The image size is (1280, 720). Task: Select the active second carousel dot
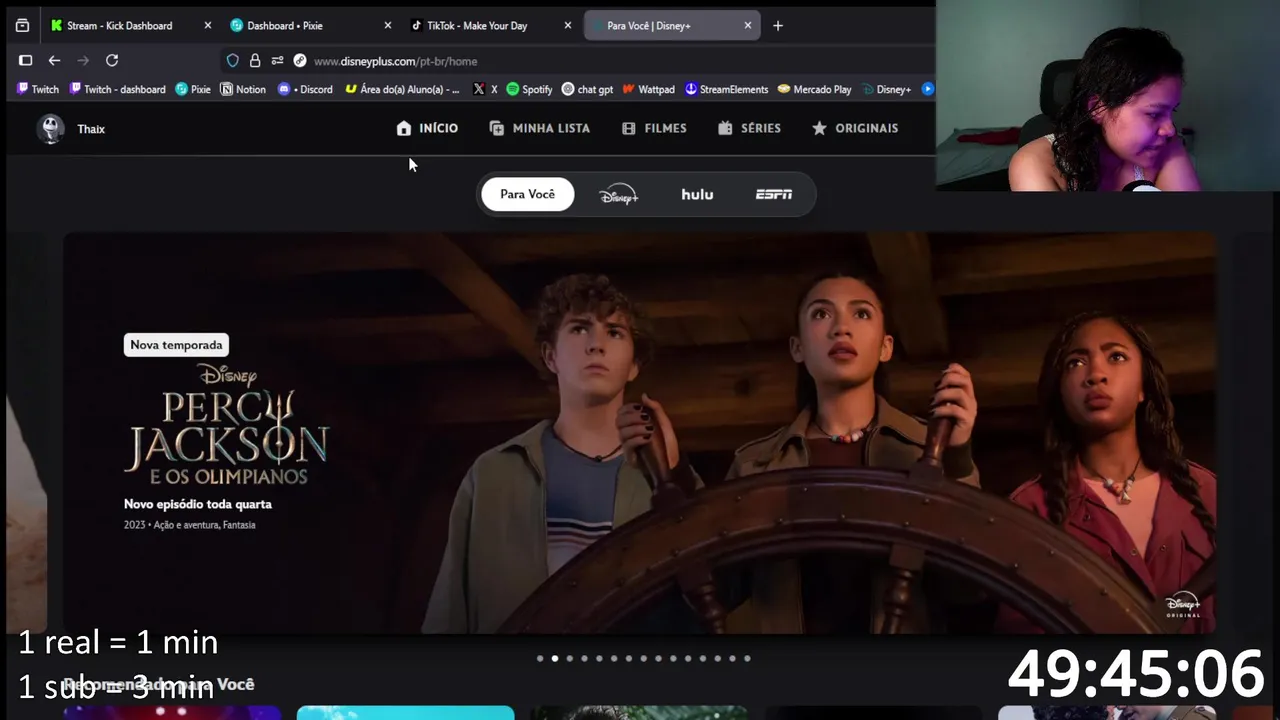point(555,658)
